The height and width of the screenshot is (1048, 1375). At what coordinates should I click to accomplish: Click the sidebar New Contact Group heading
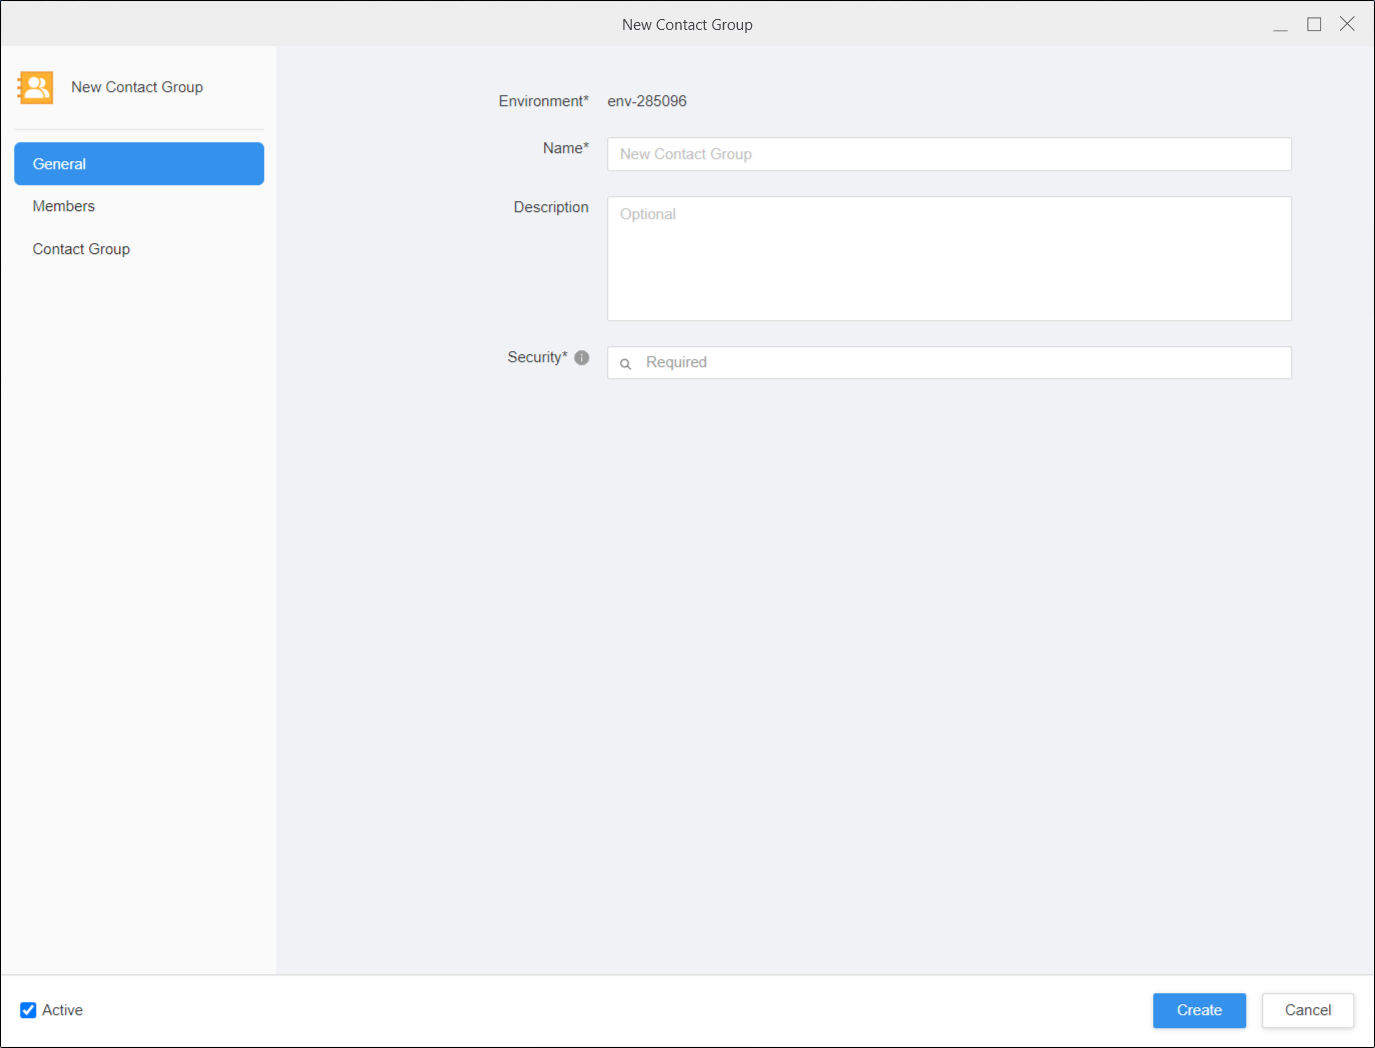137,87
